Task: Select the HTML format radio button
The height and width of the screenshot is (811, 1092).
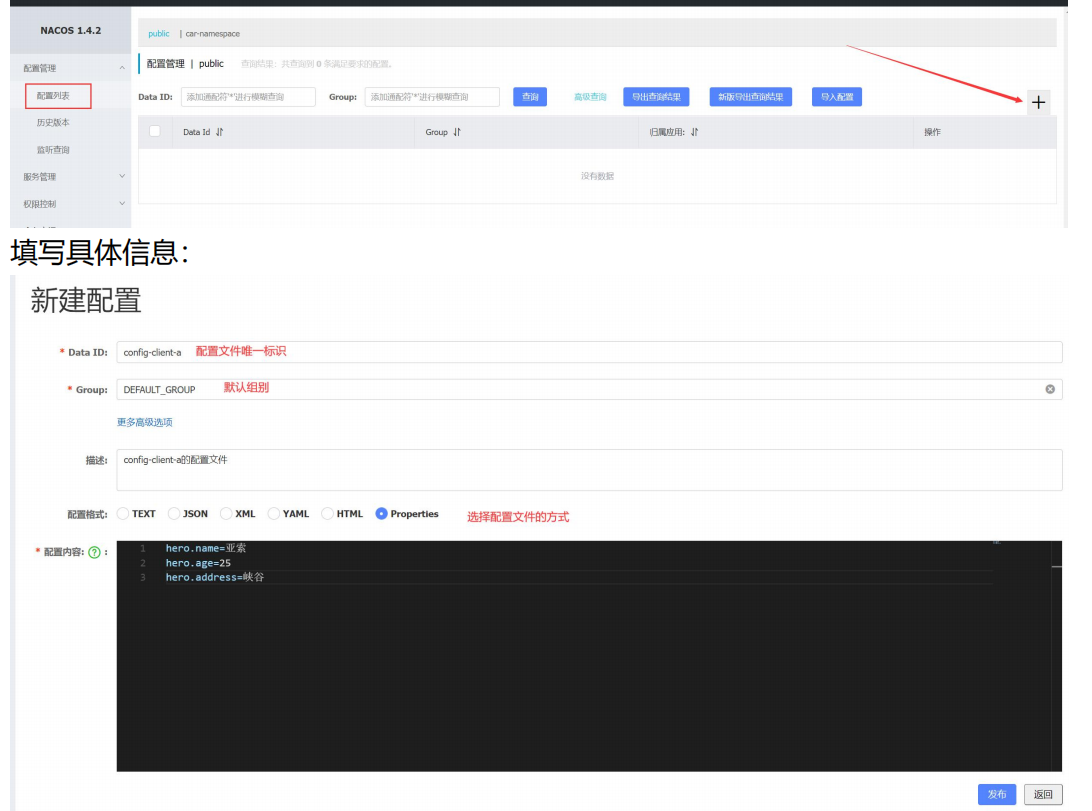Action: click(327, 514)
